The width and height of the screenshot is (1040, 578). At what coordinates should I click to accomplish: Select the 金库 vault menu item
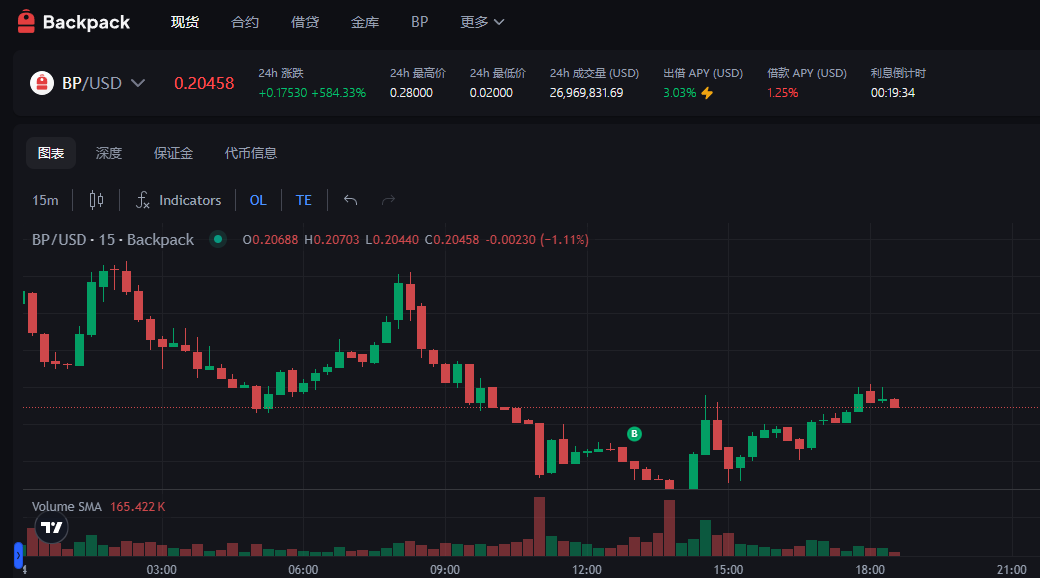pyautogui.click(x=365, y=22)
